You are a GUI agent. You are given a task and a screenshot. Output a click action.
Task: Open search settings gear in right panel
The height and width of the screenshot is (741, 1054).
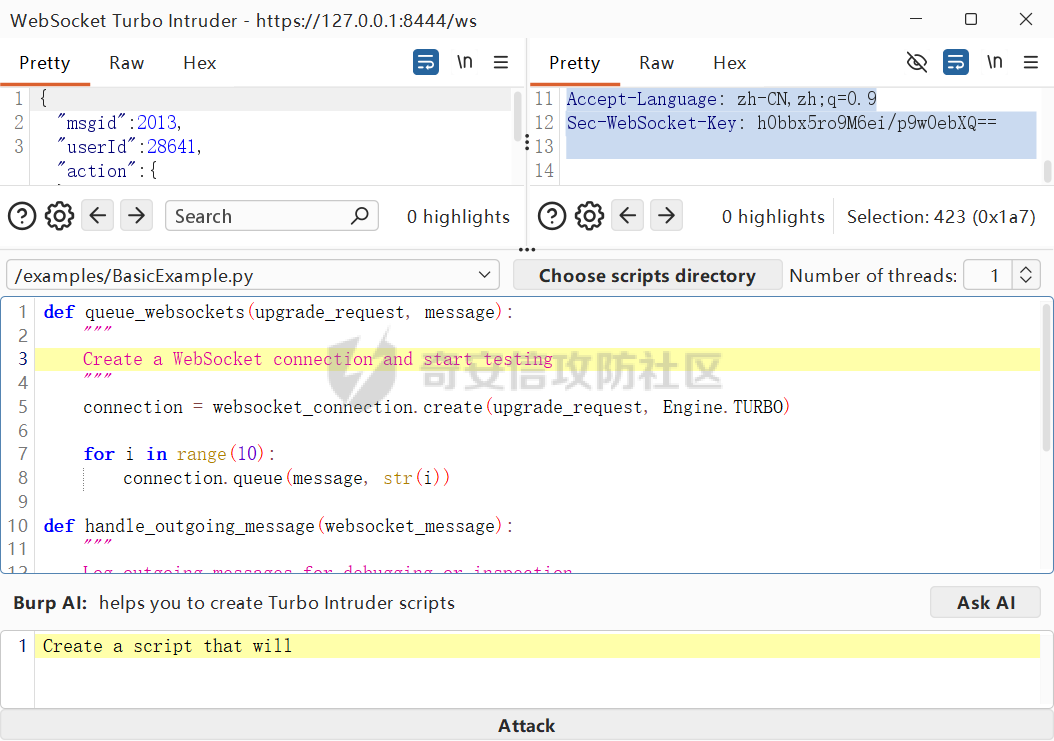pos(590,217)
